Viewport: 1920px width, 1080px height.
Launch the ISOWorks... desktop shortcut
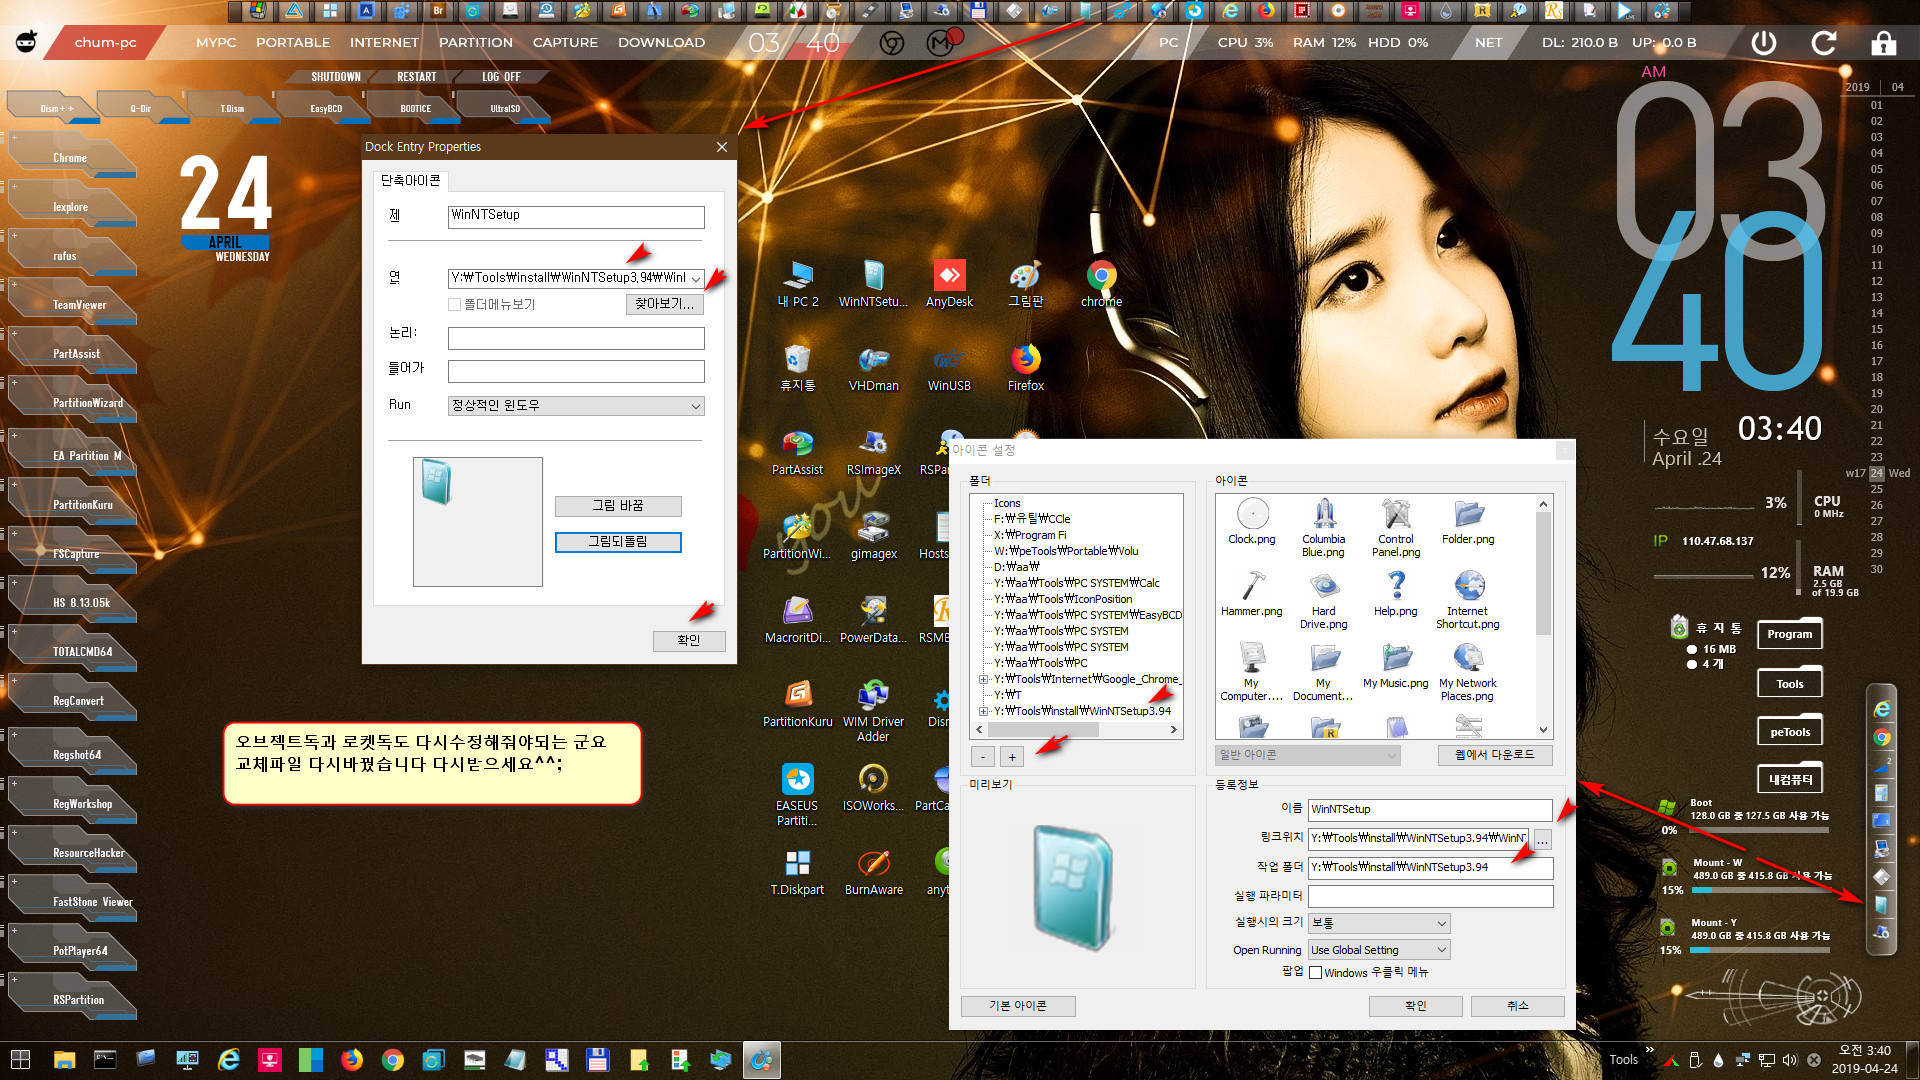873,787
